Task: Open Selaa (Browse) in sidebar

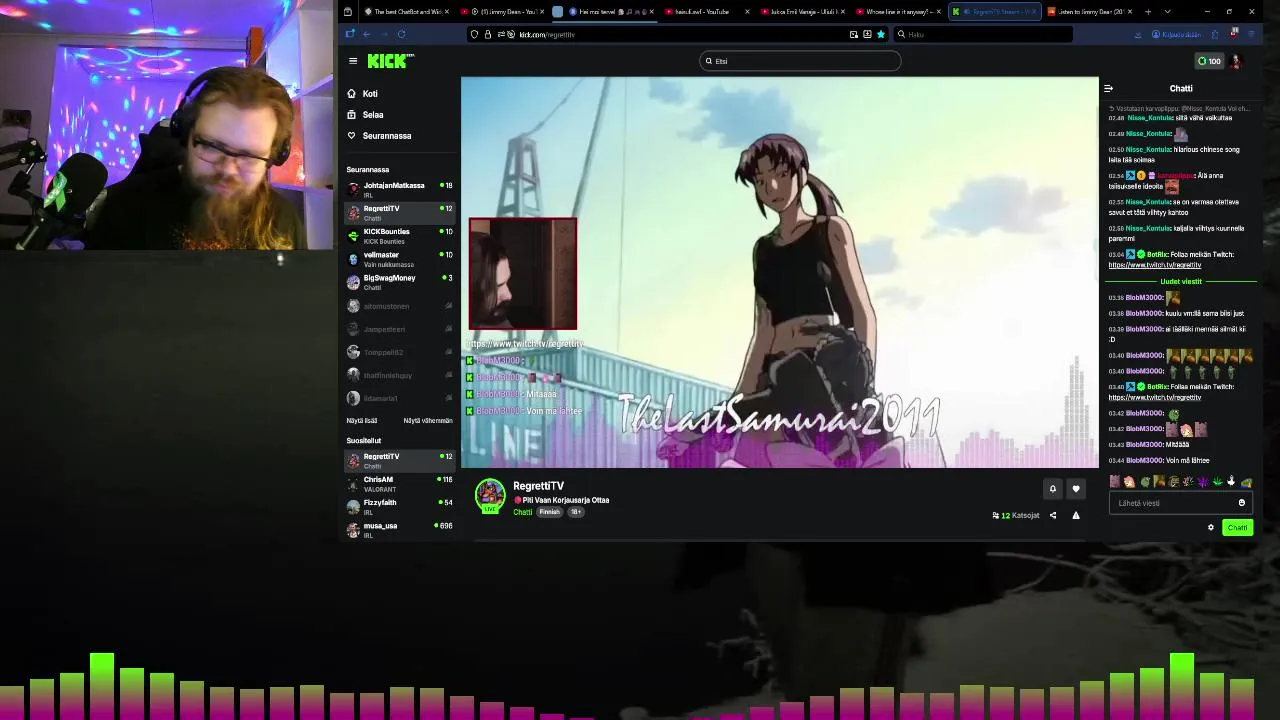Action: click(365, 114)
